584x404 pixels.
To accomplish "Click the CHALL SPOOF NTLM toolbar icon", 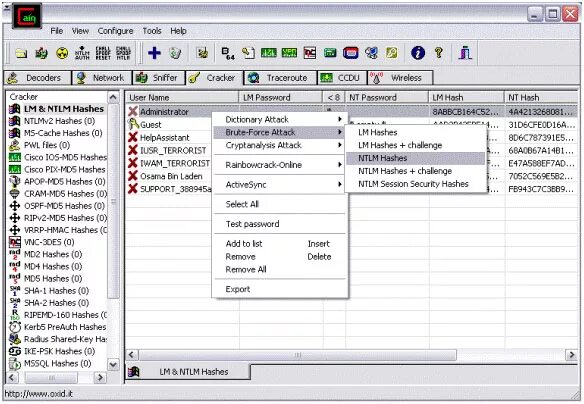I will (x=123, y=53).
